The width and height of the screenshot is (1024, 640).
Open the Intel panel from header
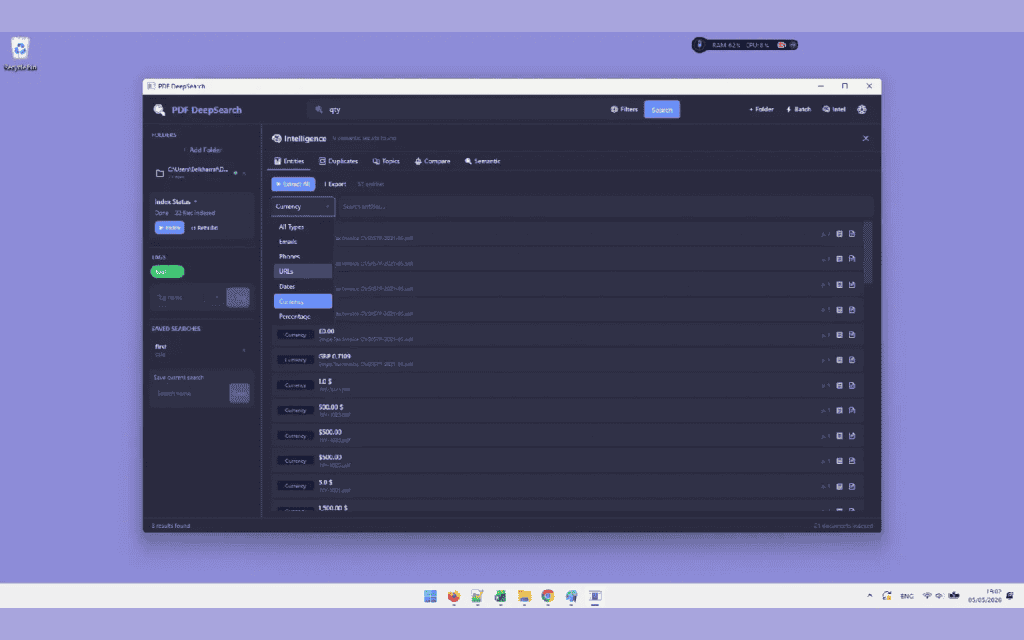834,110
